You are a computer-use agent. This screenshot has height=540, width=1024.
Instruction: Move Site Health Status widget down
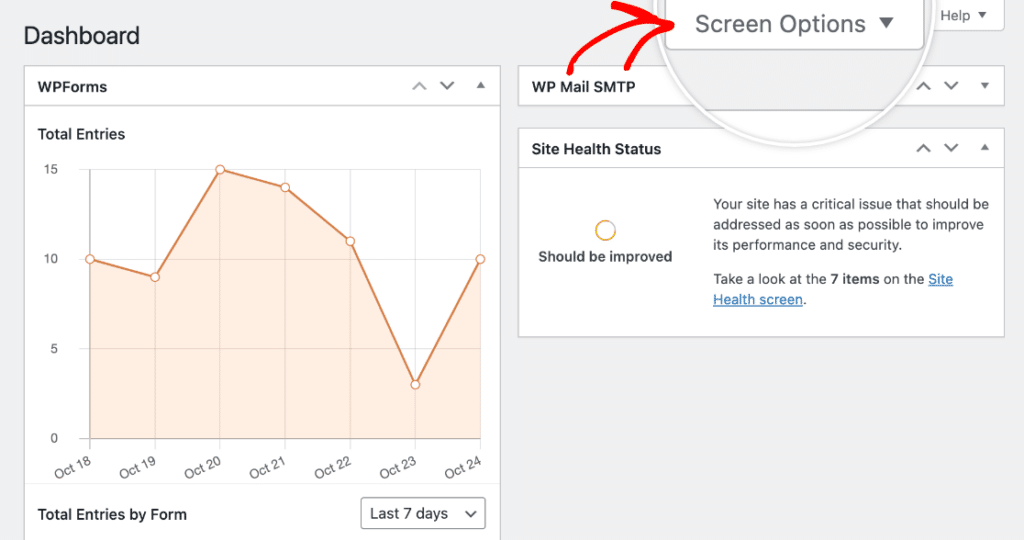coord(952,148)
